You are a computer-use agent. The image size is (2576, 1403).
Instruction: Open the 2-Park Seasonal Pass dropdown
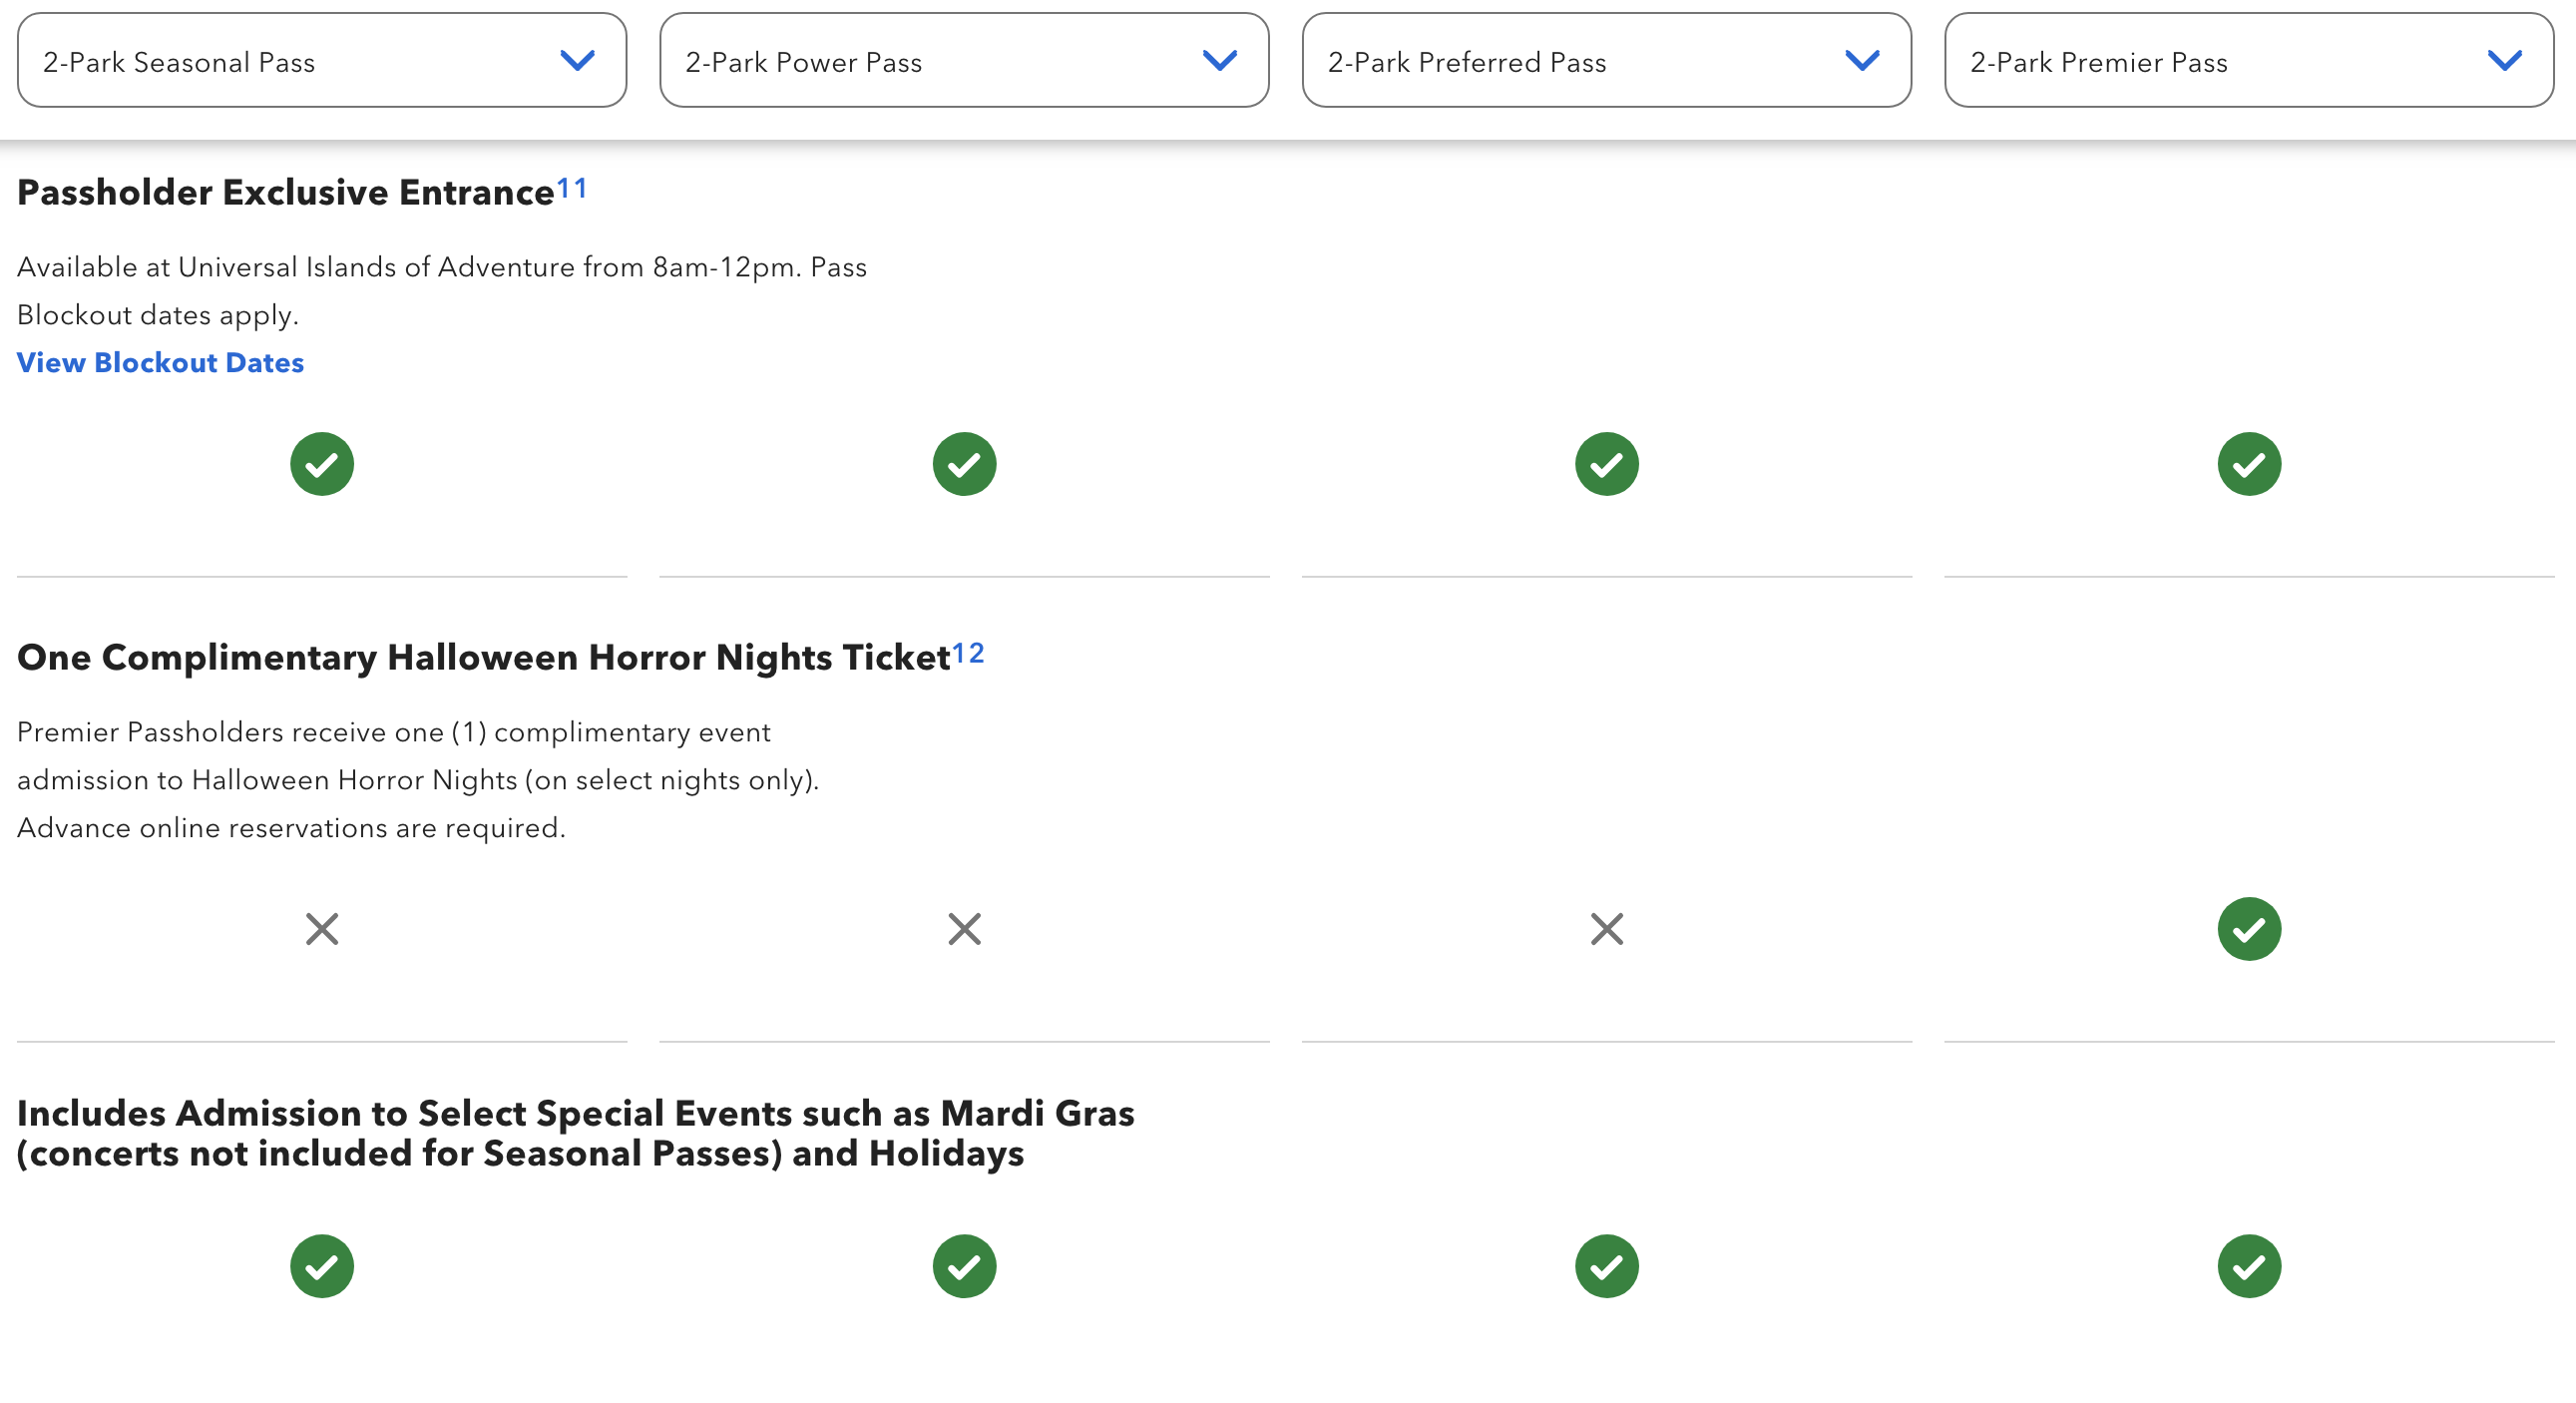point(321,61)
